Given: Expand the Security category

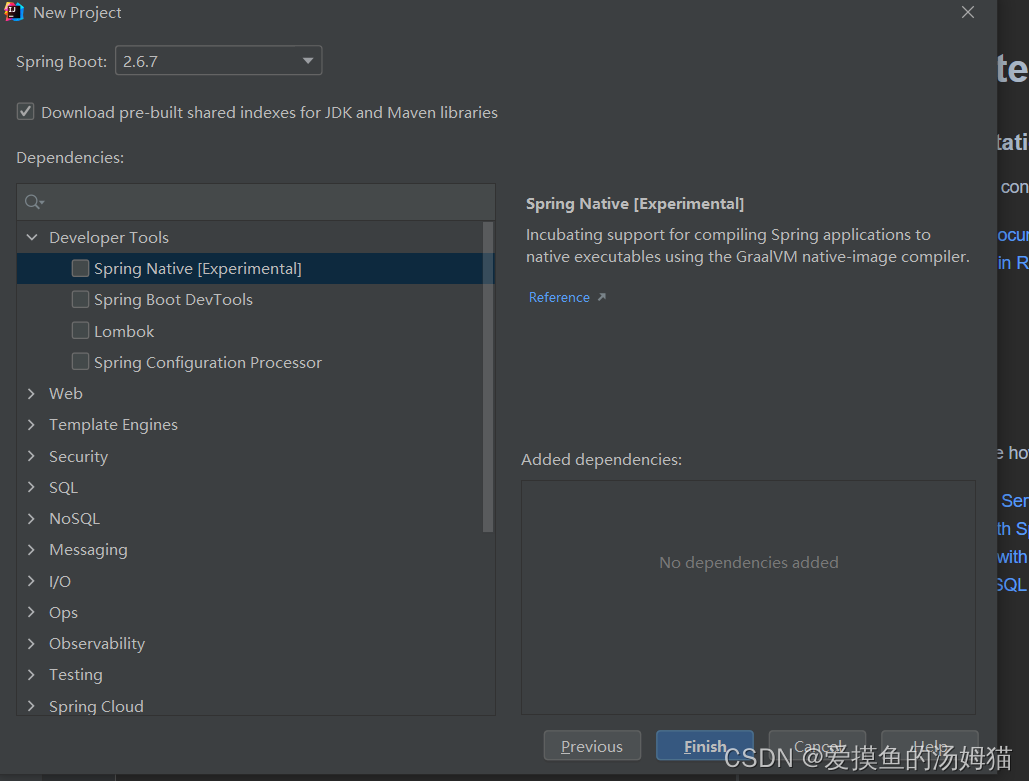Looking at the screenshot, I should click(x=32, y=456).
